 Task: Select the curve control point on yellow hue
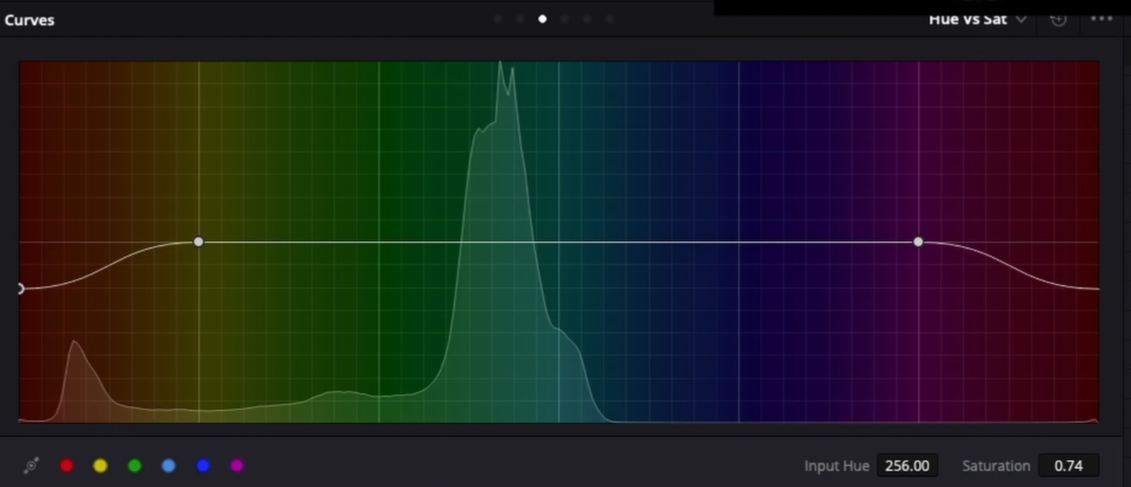pos(199,242)
